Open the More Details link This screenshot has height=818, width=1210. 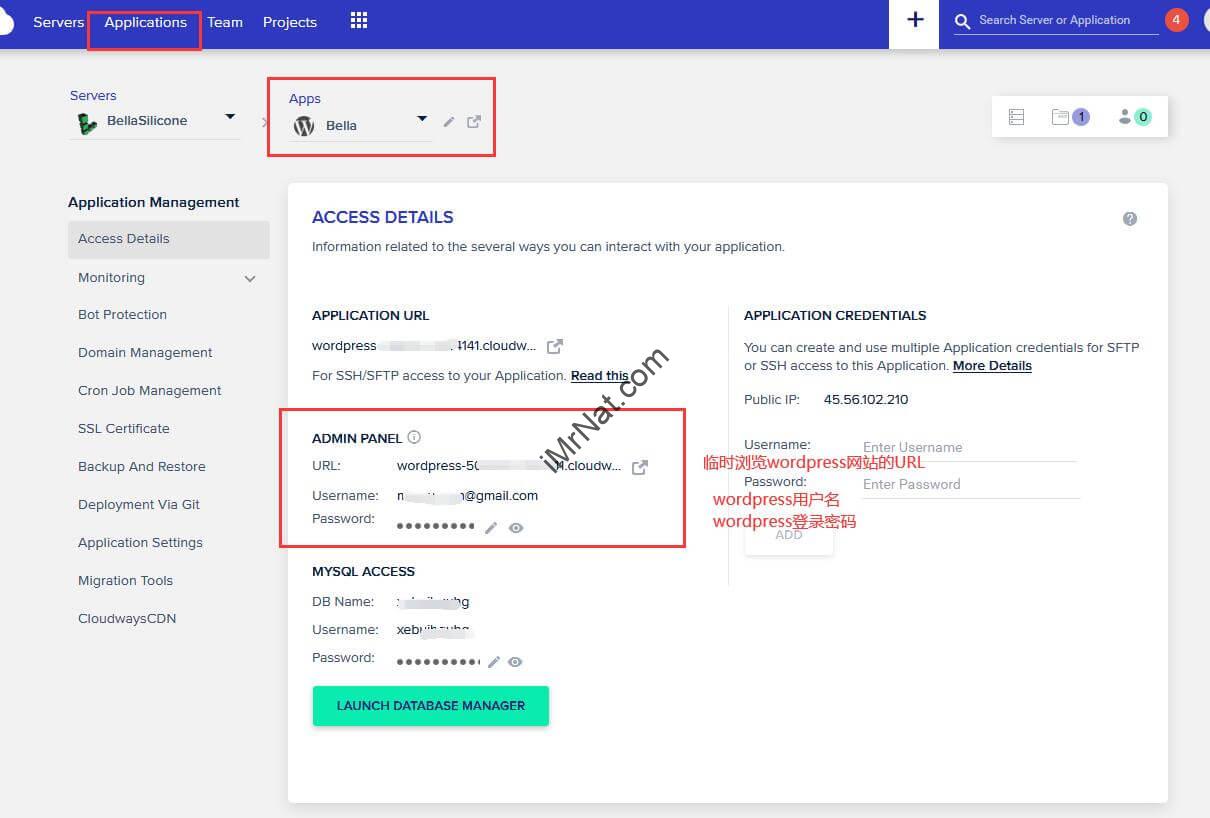pyautogui.click(x=992, y=366)
